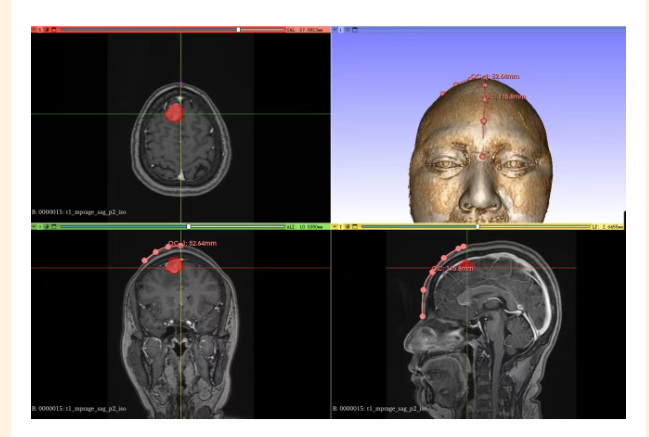Click the t1_mprage_sag_p2_iso label in the axial view
This screenshot has width=649, height=437.
click(96, 212)
